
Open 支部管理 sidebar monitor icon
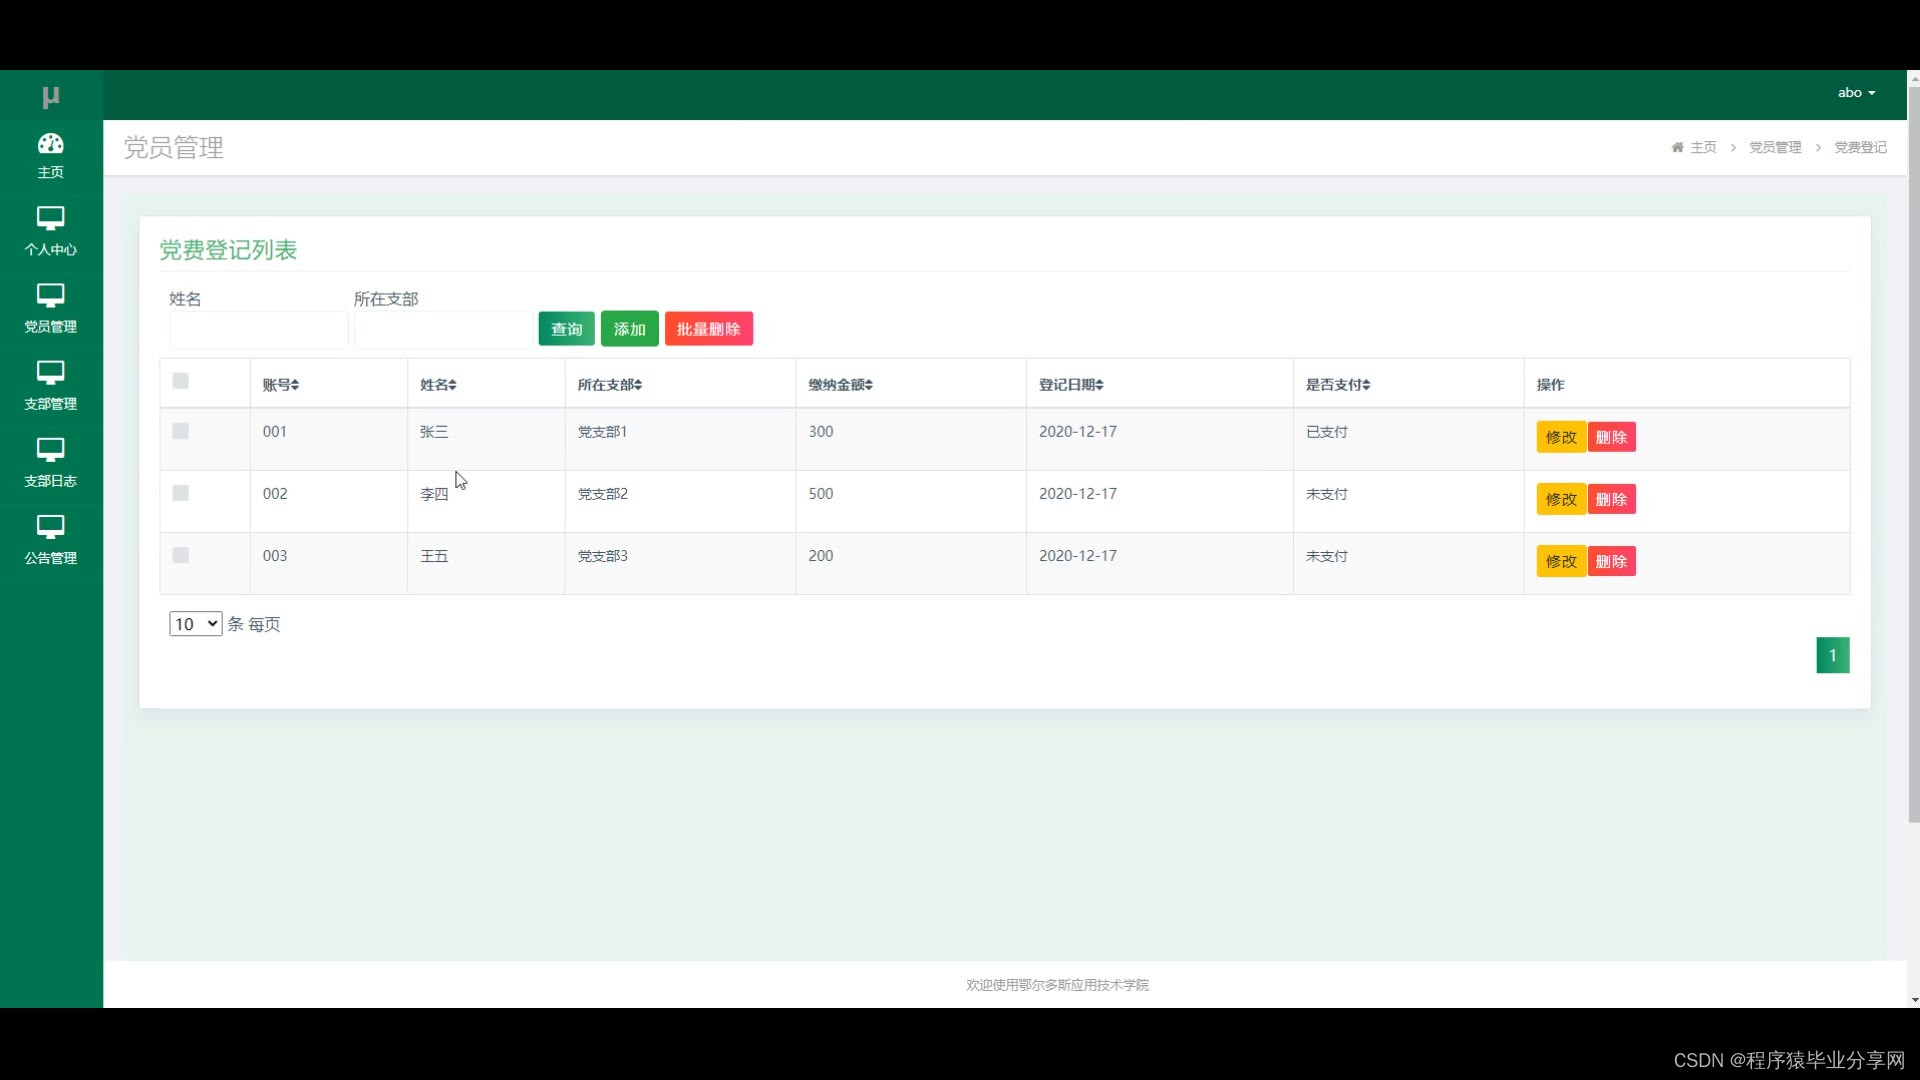50,372
